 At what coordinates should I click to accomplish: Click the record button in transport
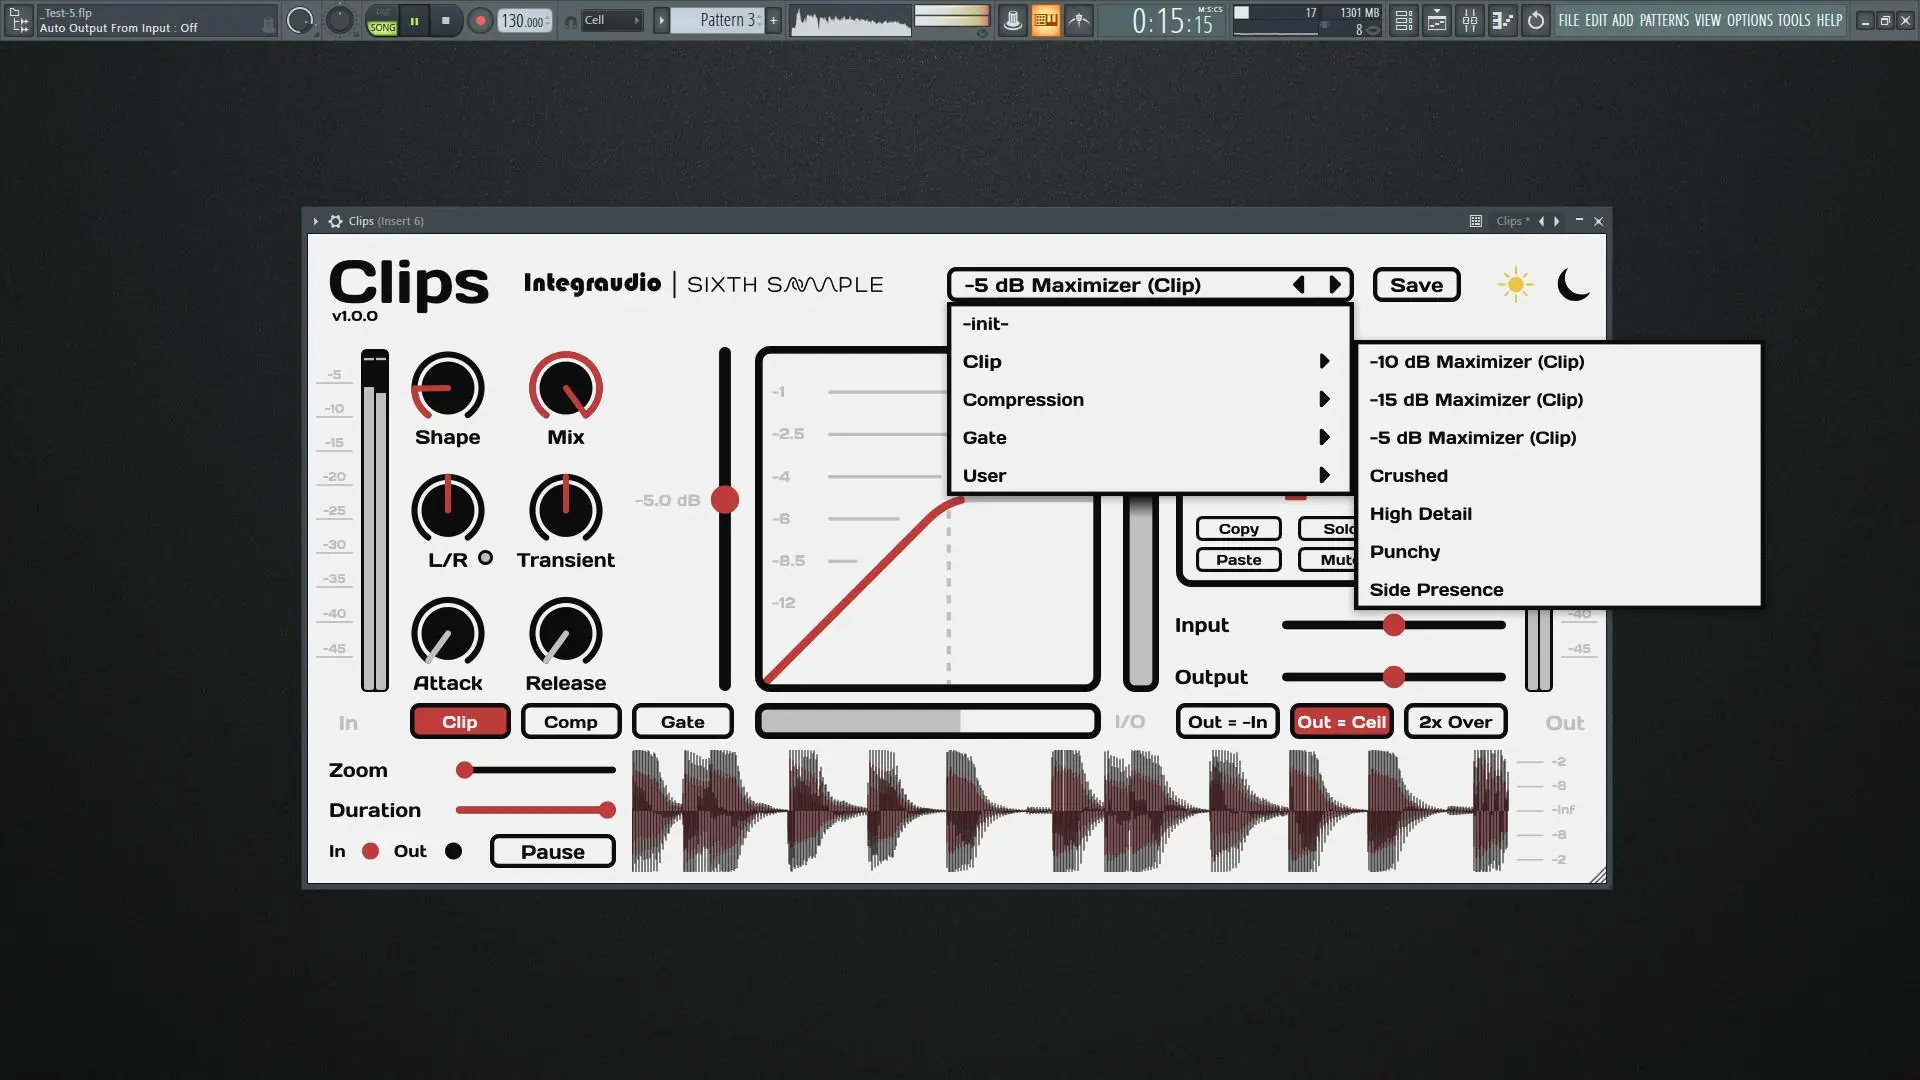480,20
